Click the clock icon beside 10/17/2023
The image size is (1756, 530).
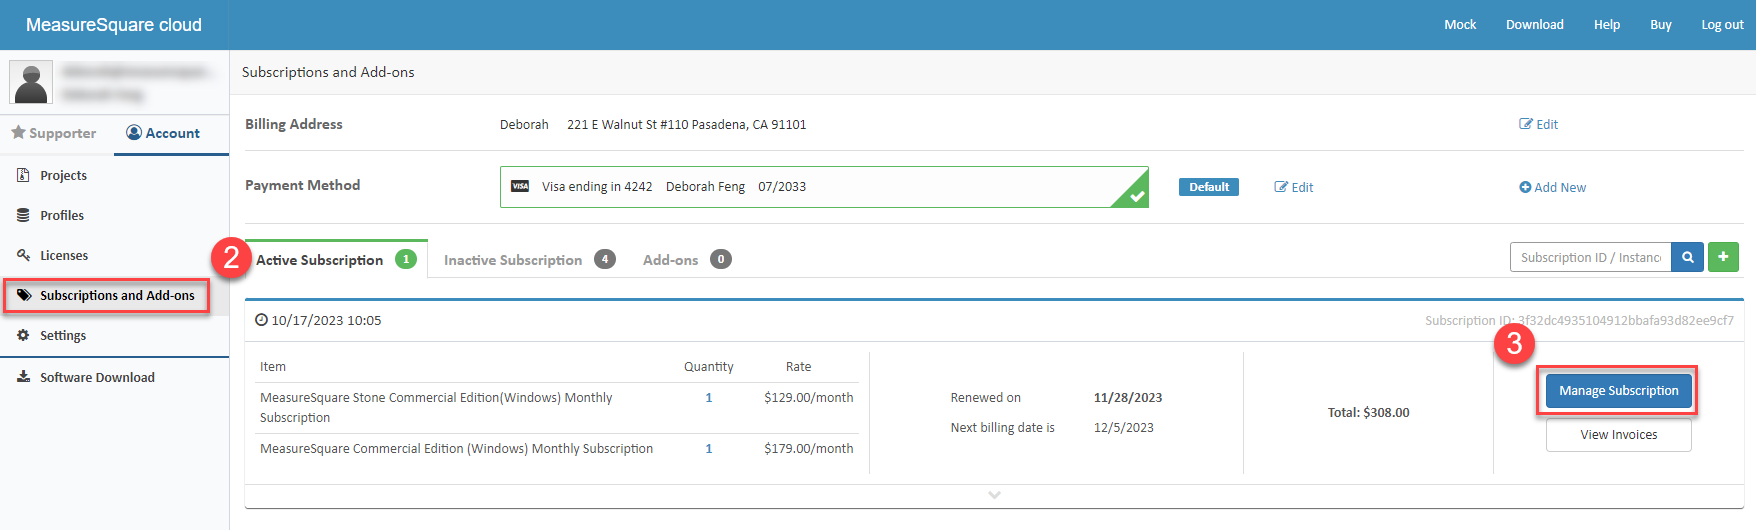pos(261,320)
